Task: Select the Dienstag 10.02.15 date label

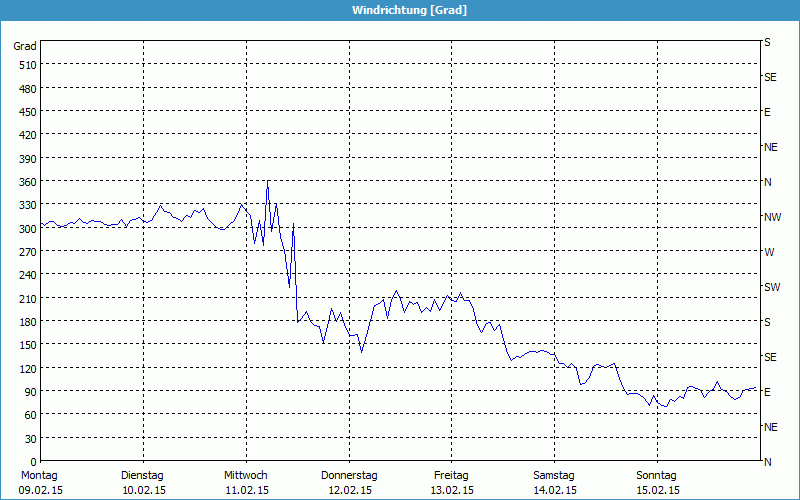Action: click(142, 482)
